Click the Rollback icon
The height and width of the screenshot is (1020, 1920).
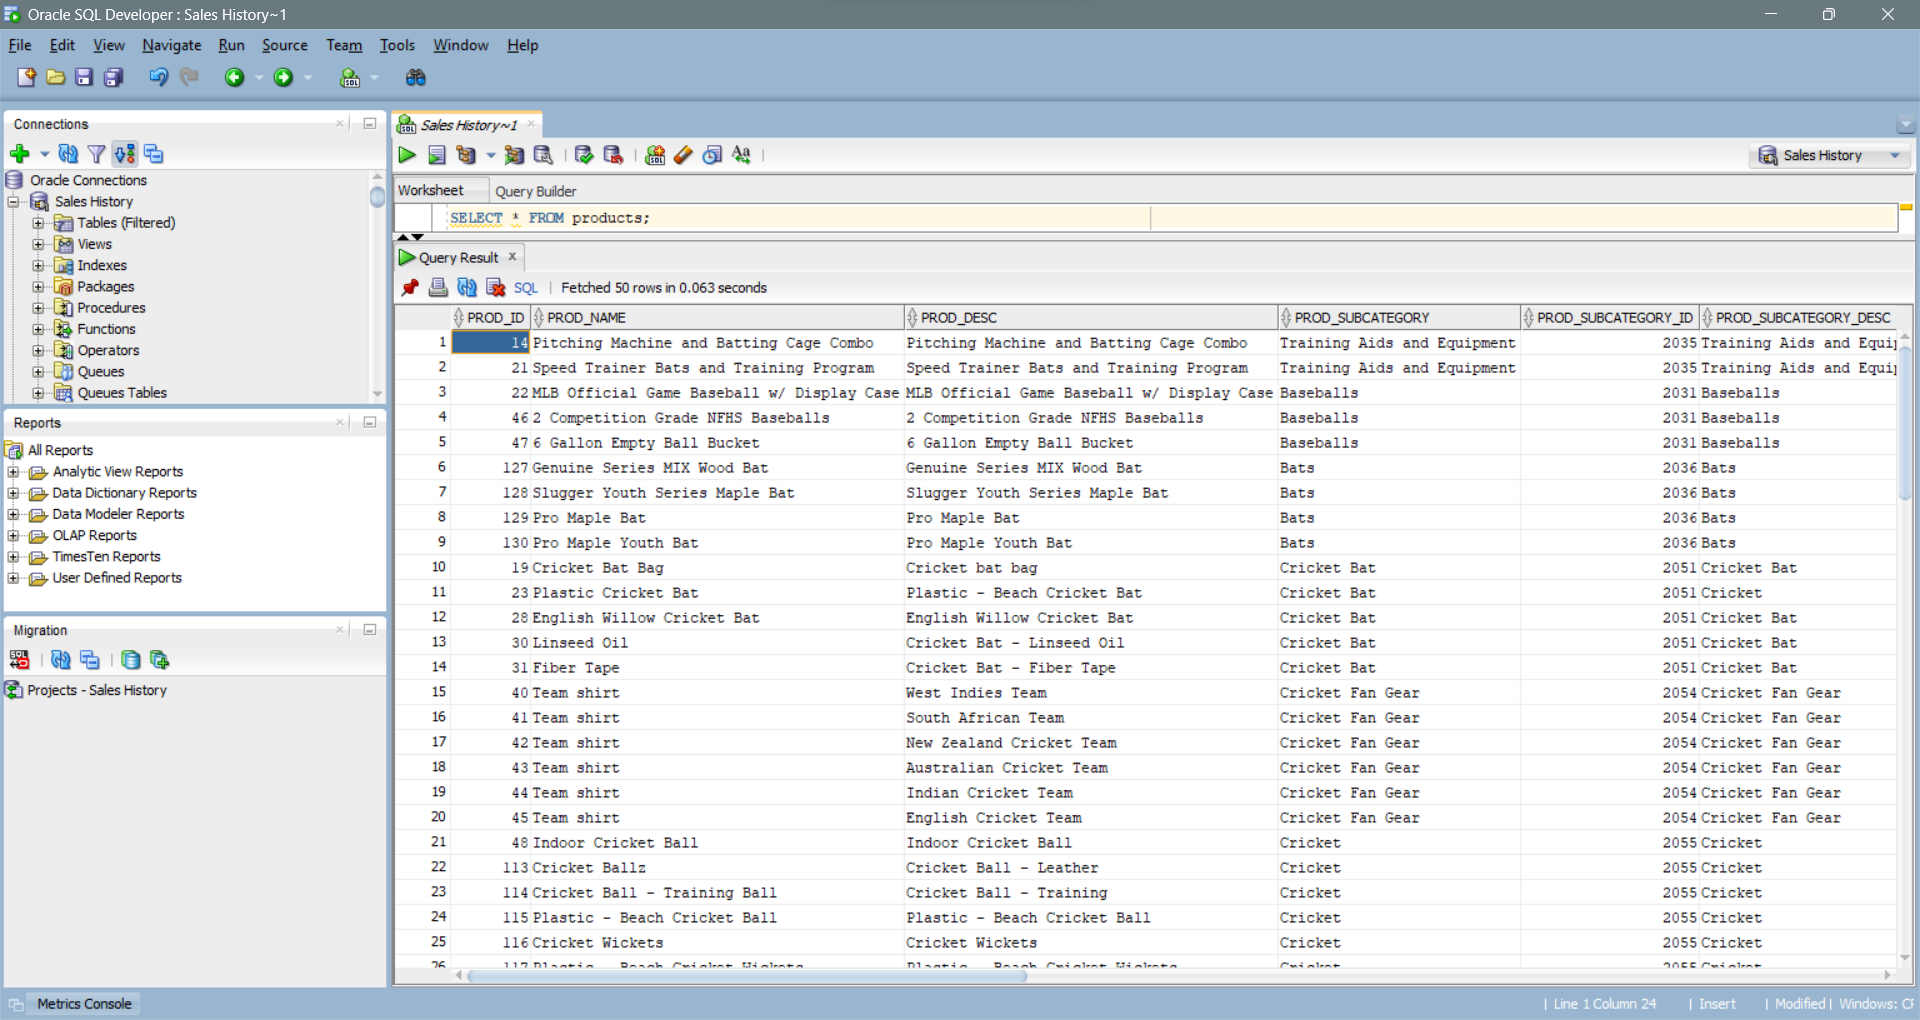click(613, 155)
